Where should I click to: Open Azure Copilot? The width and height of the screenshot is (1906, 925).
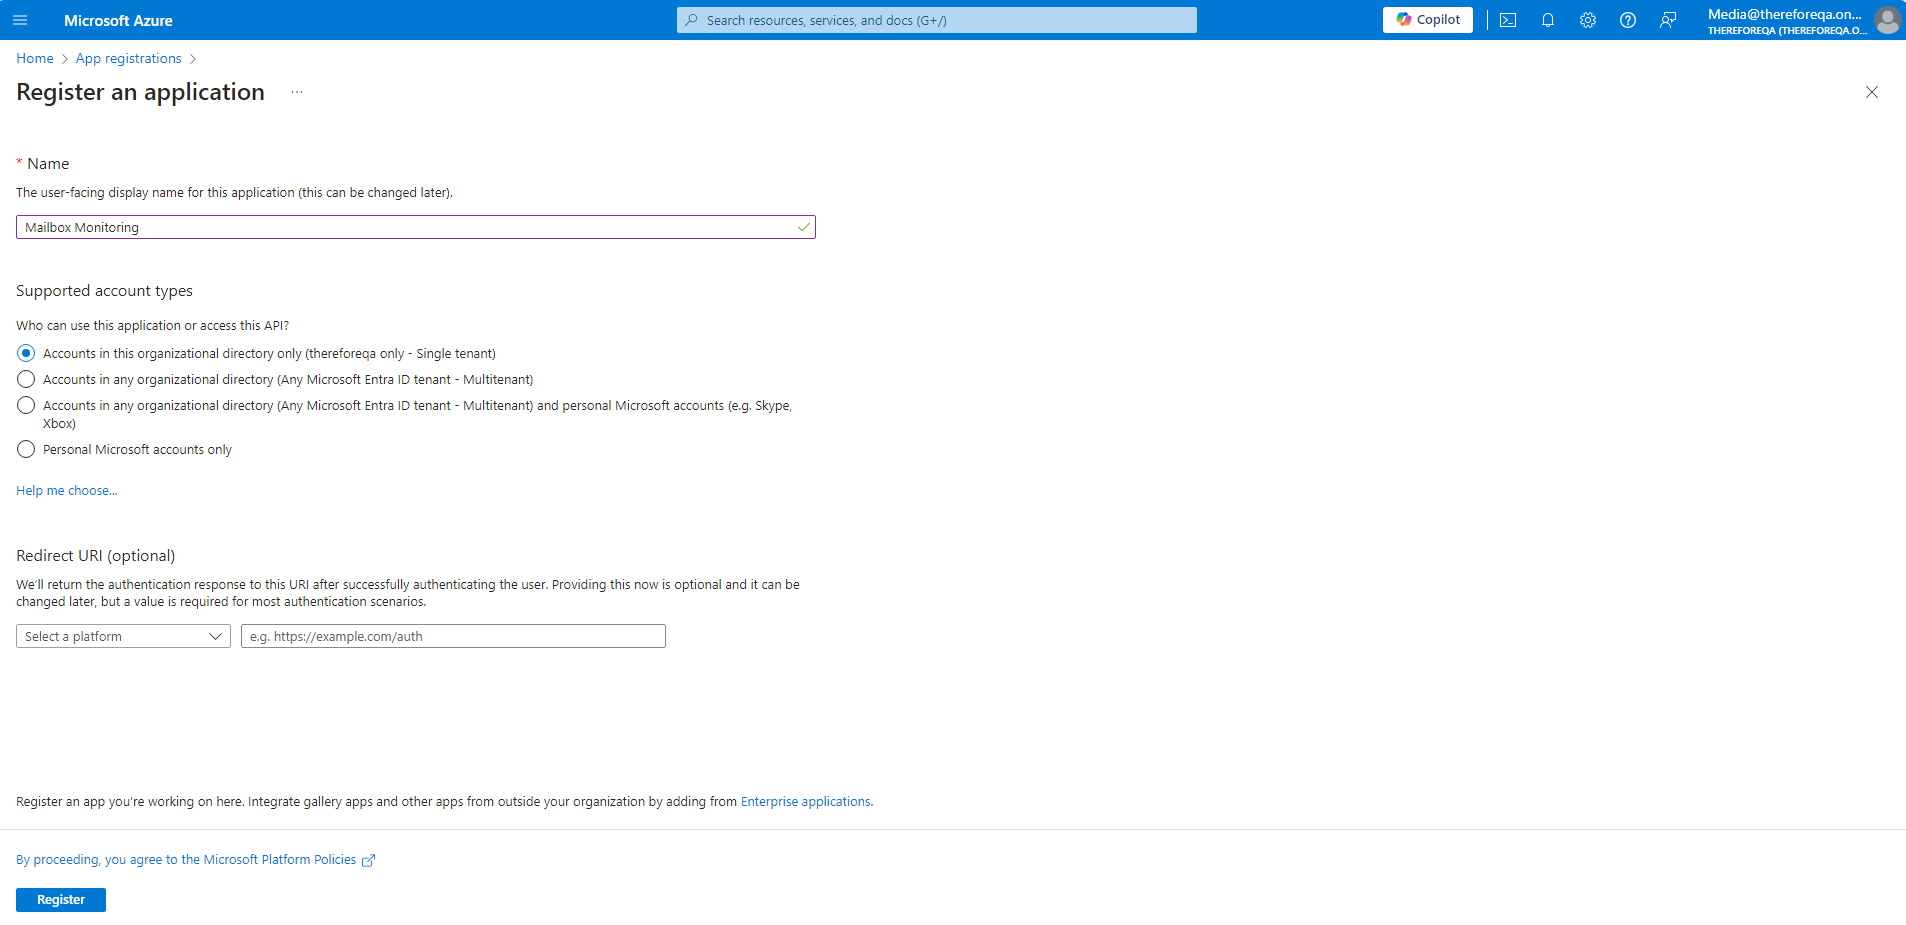[1427, 19]
